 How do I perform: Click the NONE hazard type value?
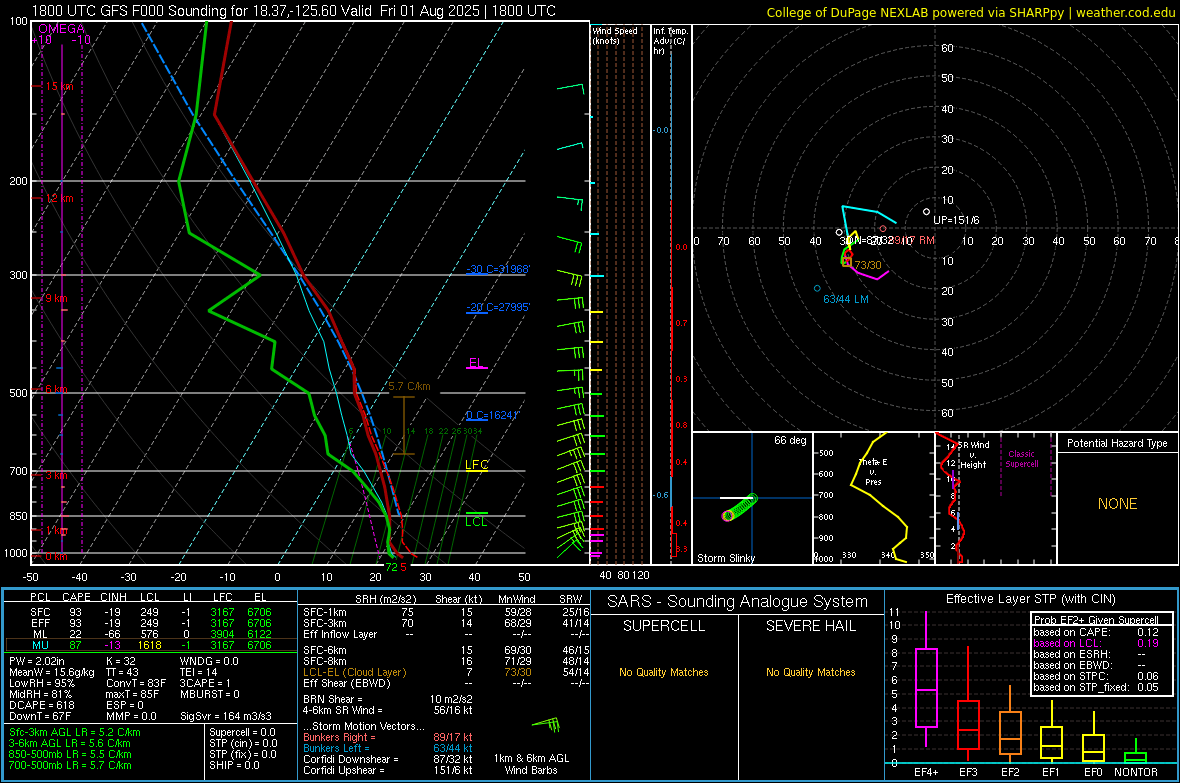(1118, 504)
